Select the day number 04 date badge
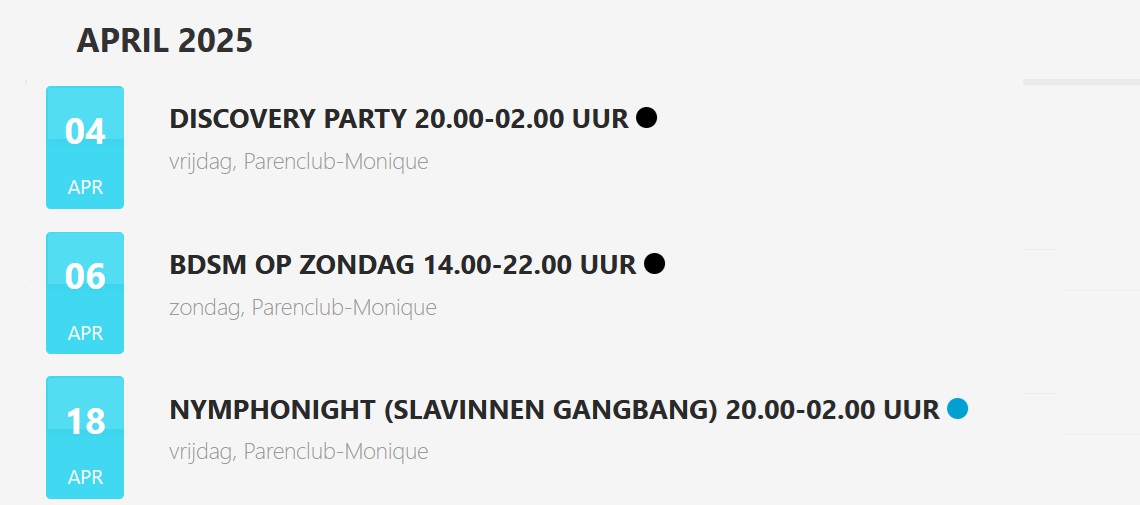The height and width of the screenshot is (505, 1140). 85,131
